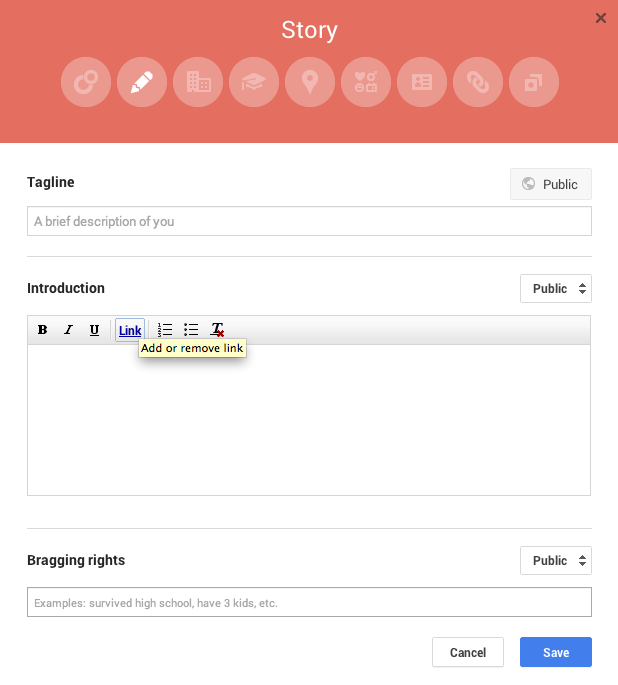Open the circles section icon
Image resolution: width=618 pixels, height=685 pixels.
pos(86,82)
